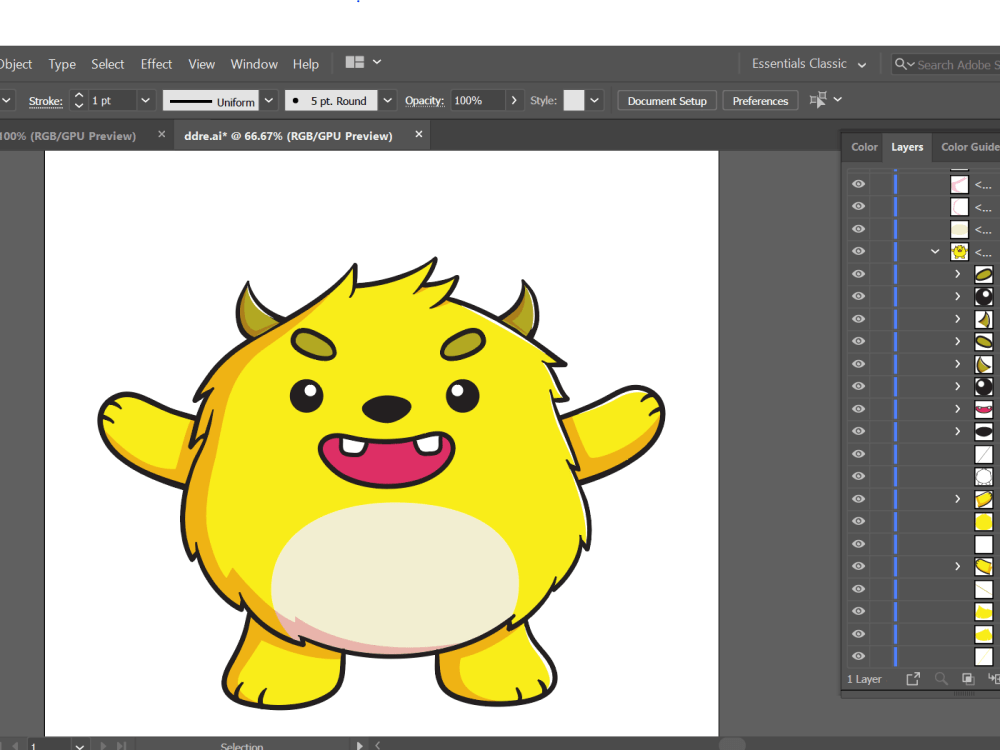Click the Select Similar Objects icon near Preferences
Viewport: 1000px width, 750px height.
click(820, 100)
